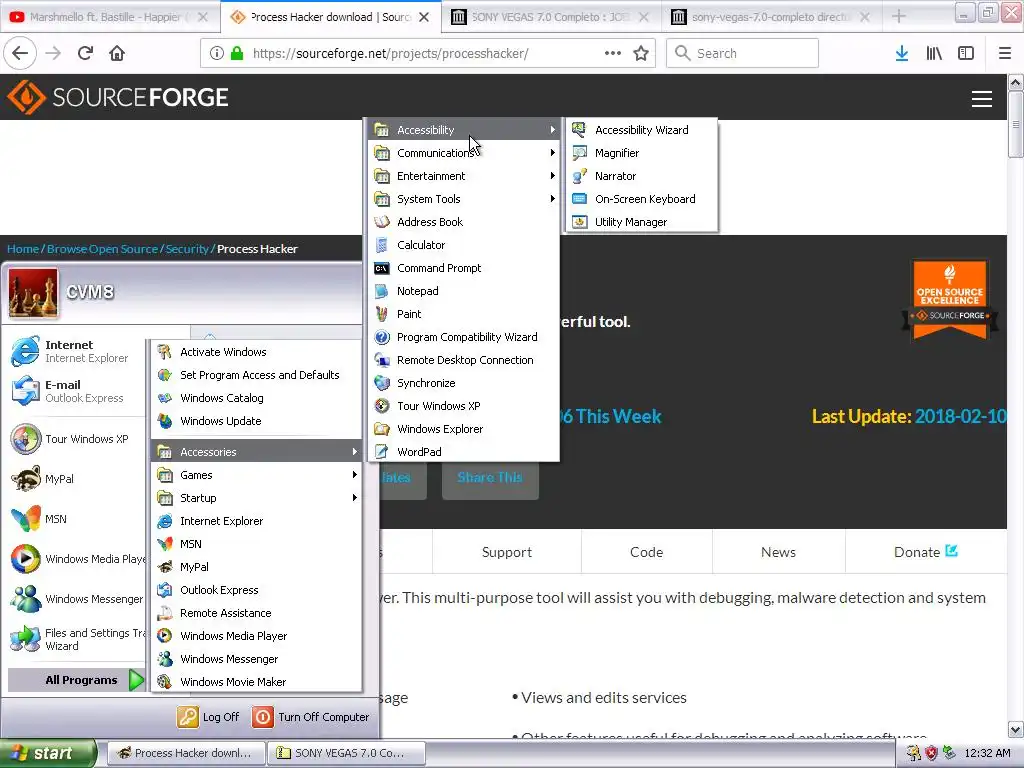Click the WordPad icon
Viewport: 1024px width, 768px height.
[382, 452]
